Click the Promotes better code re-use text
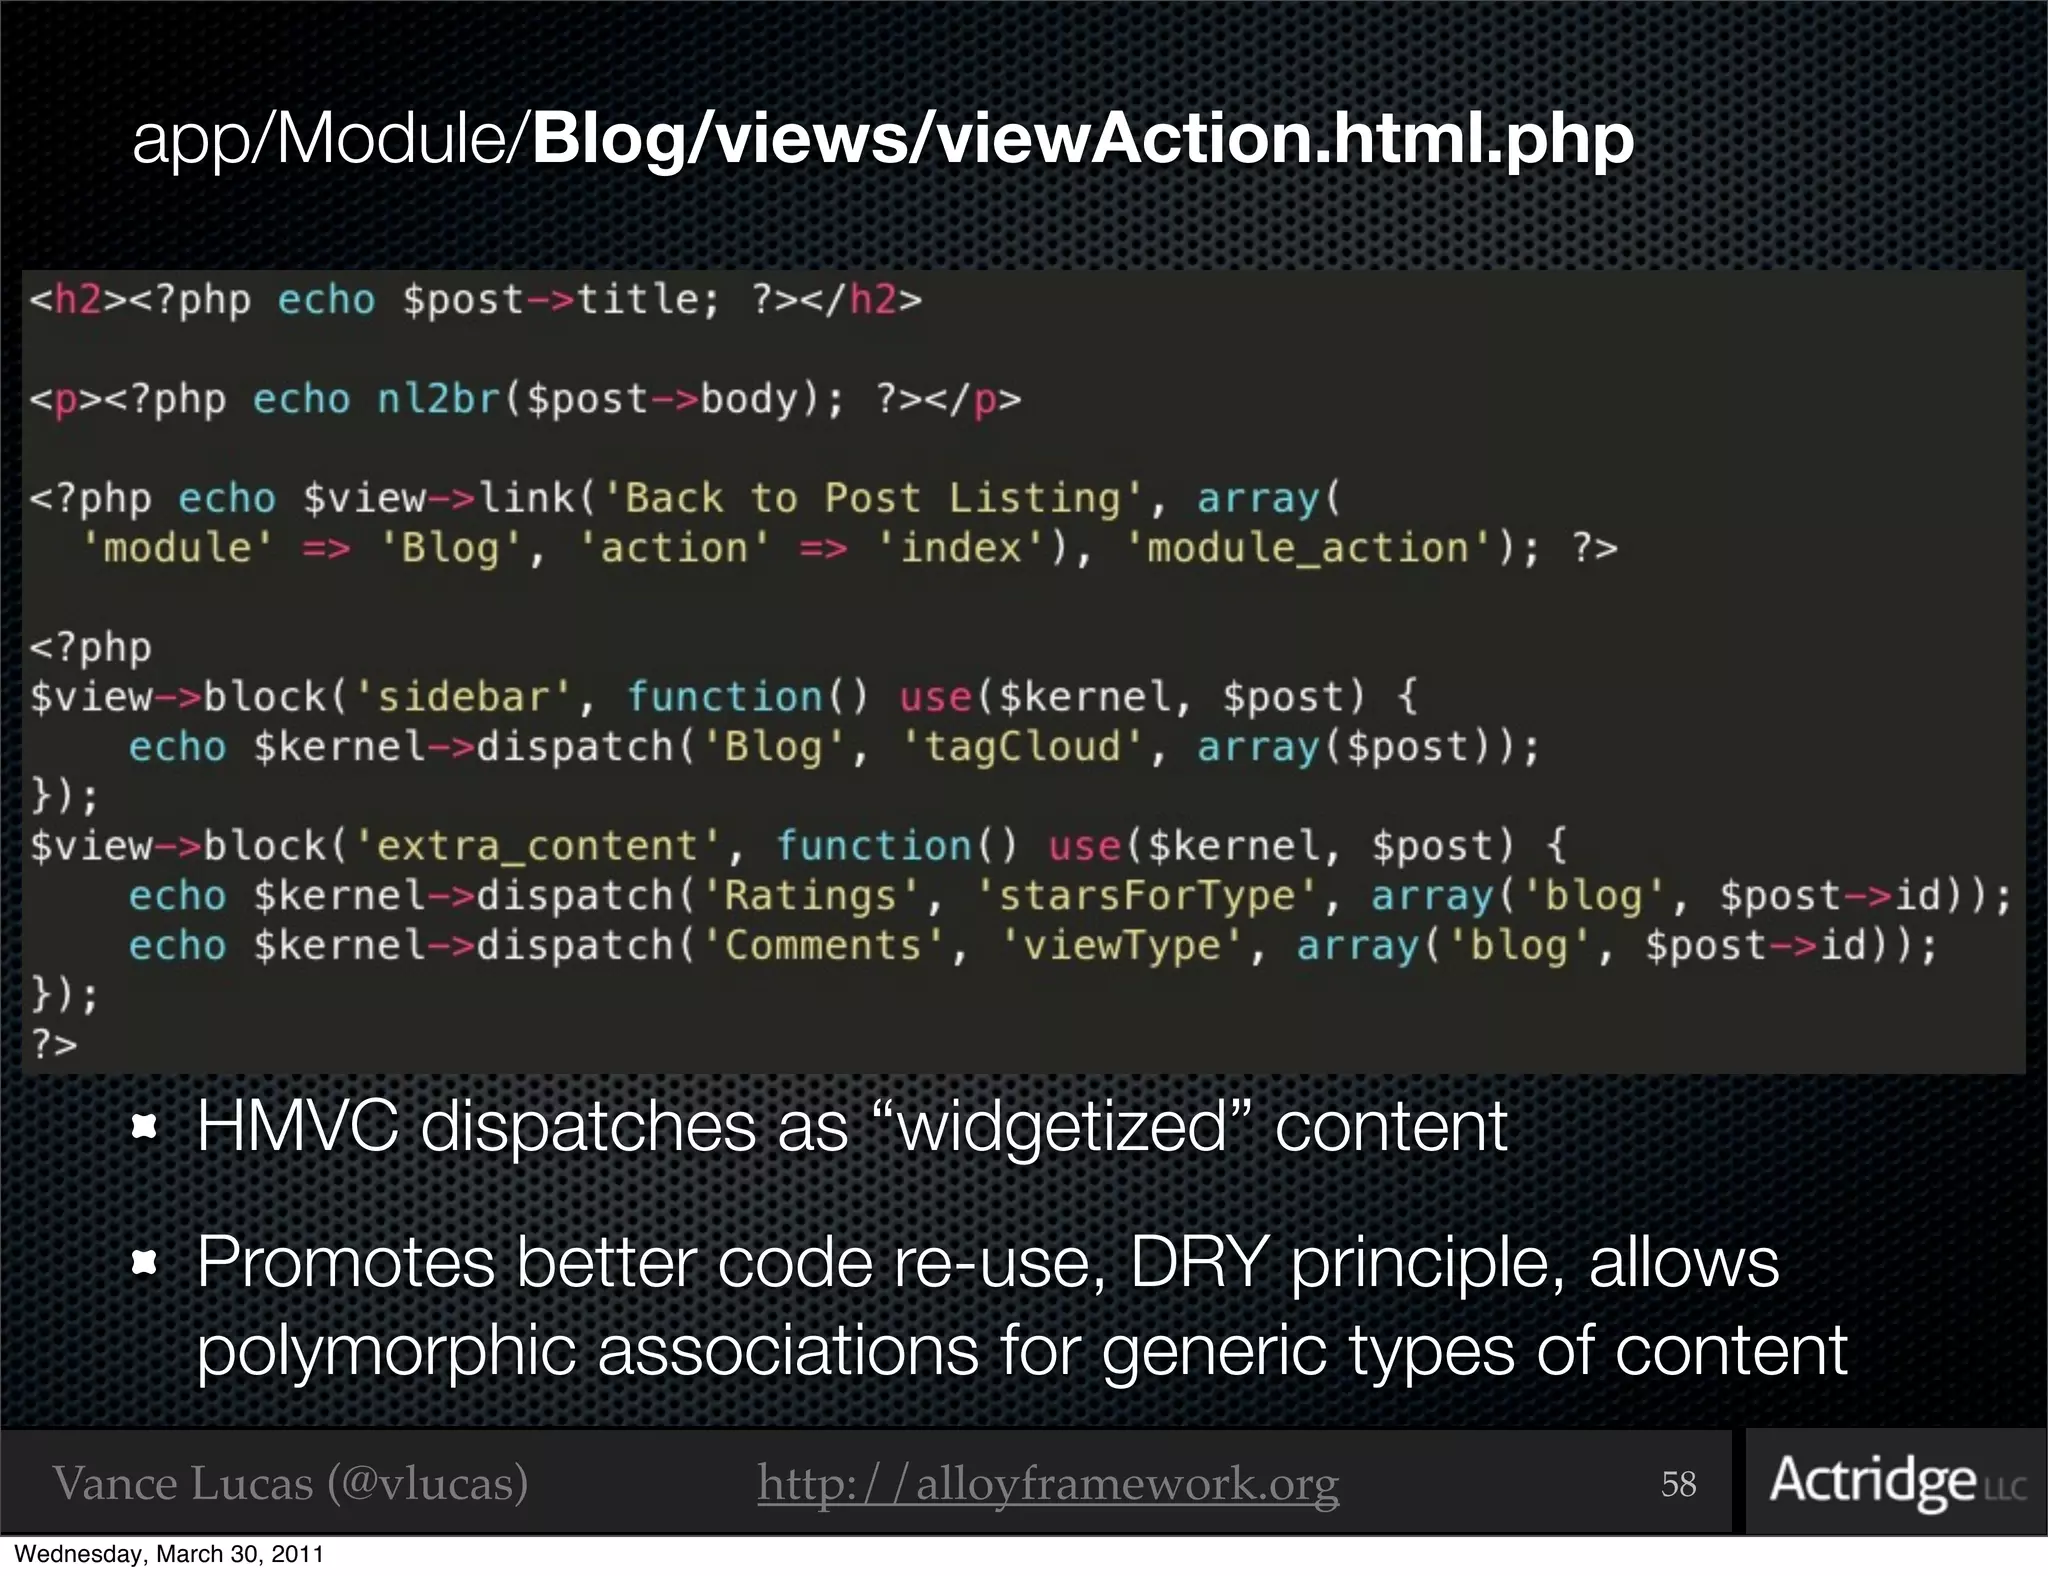 coord(987,1263)
